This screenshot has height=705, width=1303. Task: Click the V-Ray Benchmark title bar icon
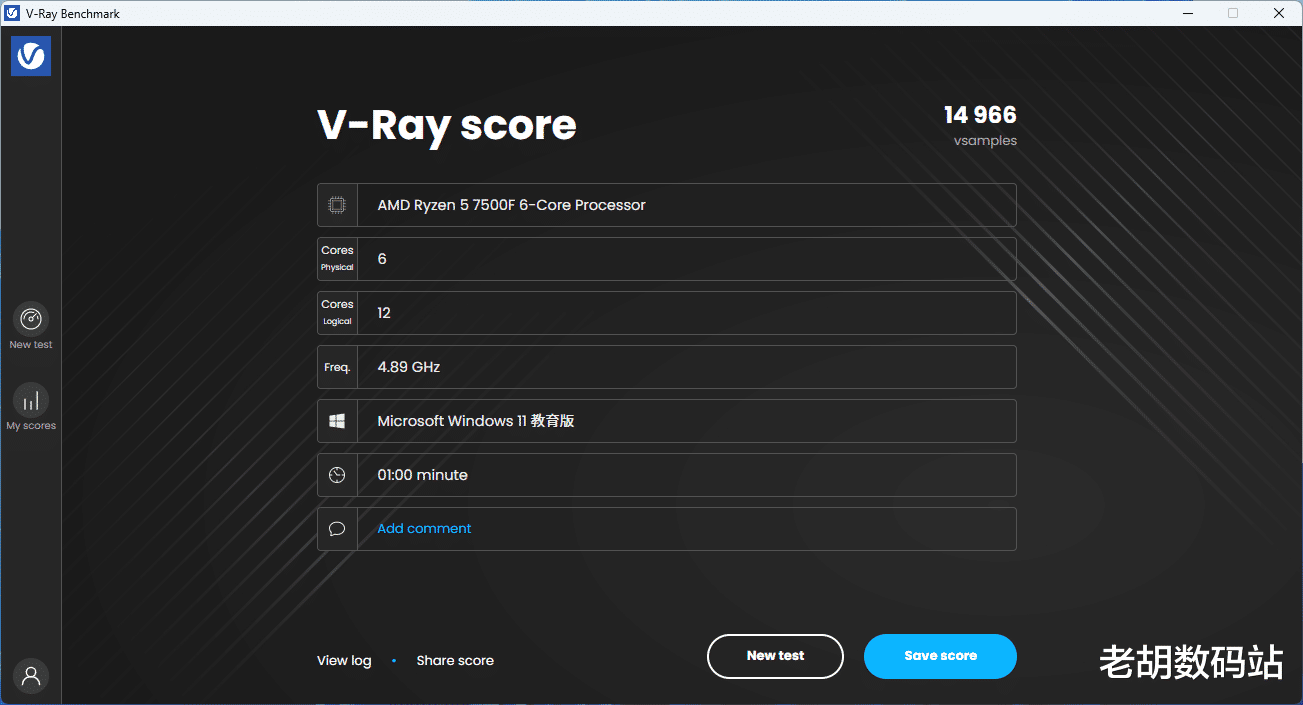coord(12,13)
